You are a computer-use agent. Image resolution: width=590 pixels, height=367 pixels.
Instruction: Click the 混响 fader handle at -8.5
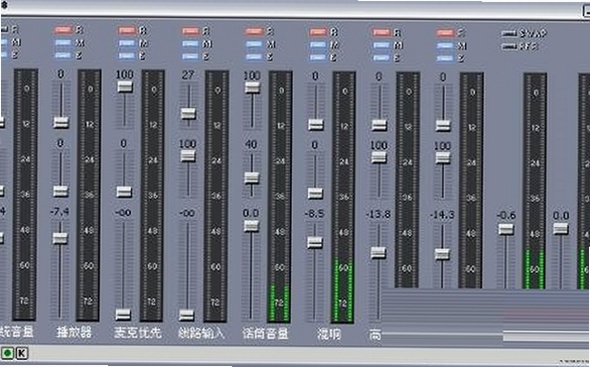(x=315, y=242)
